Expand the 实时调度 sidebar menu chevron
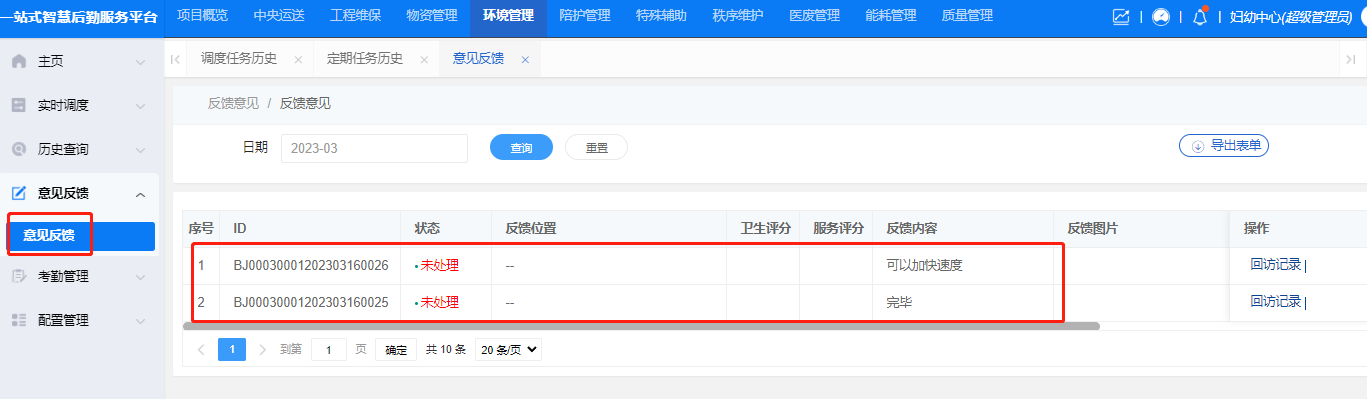This screenshot has height=399, width=1367. (x=140, y=105)
